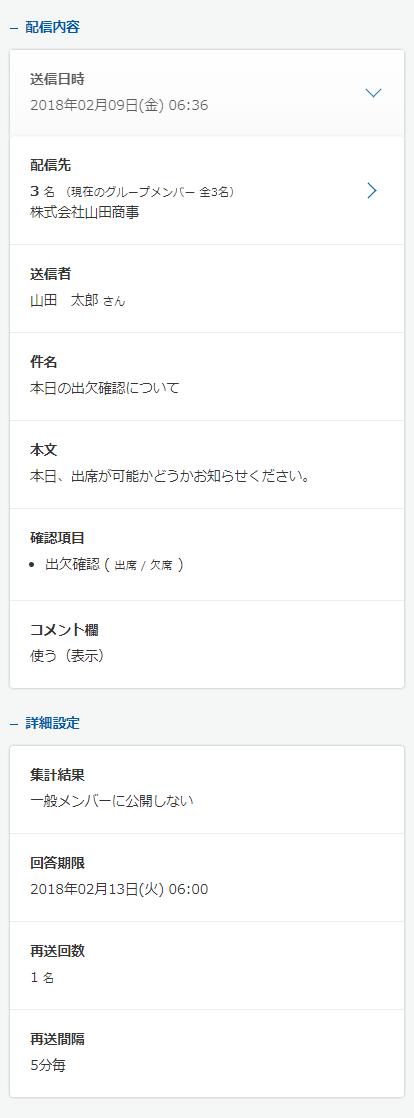The width and height of the screenshot is (414, 1118).
Task: Expand the 送信日時 chevron down arrow
Action: [373, 93]
